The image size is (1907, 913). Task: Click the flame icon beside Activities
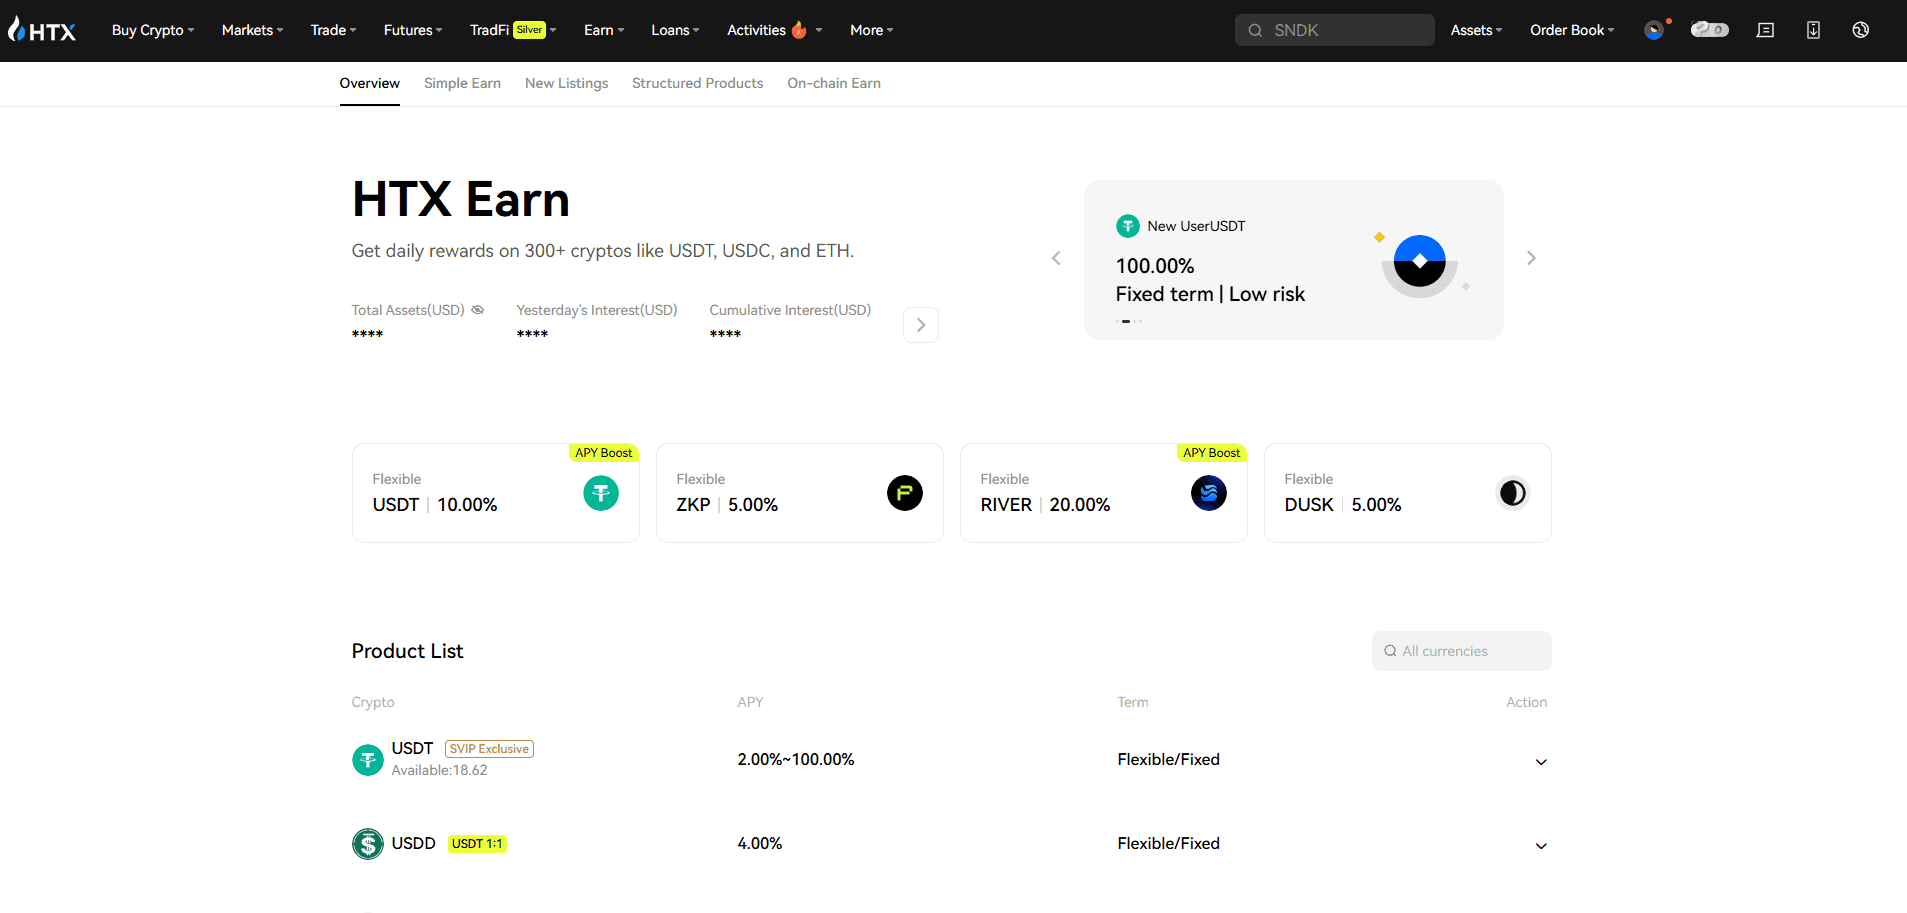click(x=799, y=30)
